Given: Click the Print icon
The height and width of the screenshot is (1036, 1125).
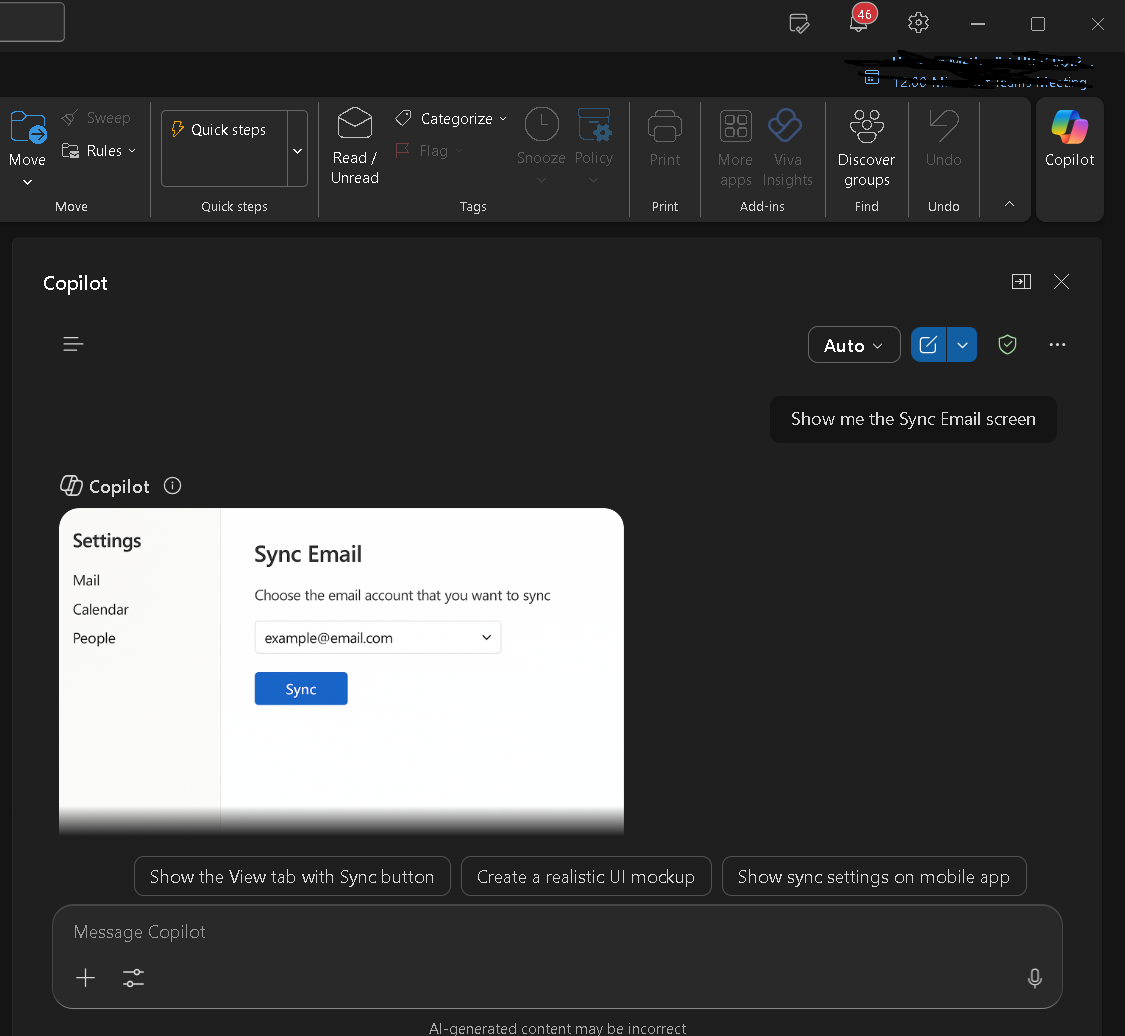Looking at the screenshot, I should 664,127.
